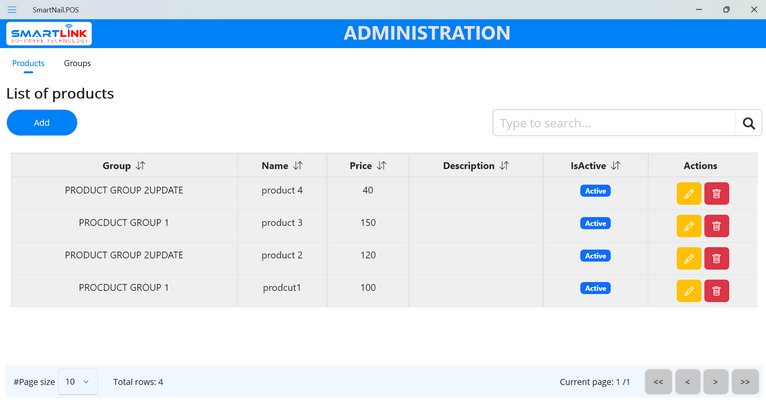This screenshot has height=403, width=766.
Task: Delete product 2 using trash icon
Action: point(716,259)
